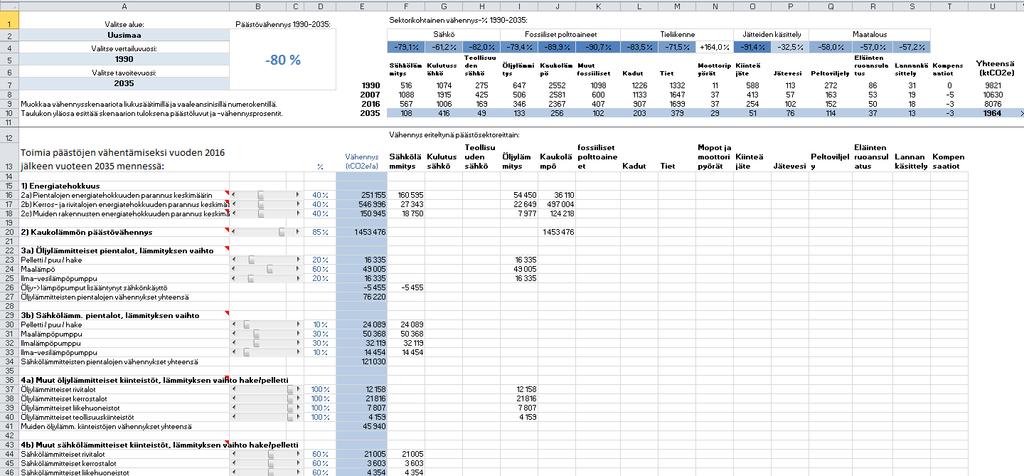
Task: Select row 1 header
Action: 10,20
